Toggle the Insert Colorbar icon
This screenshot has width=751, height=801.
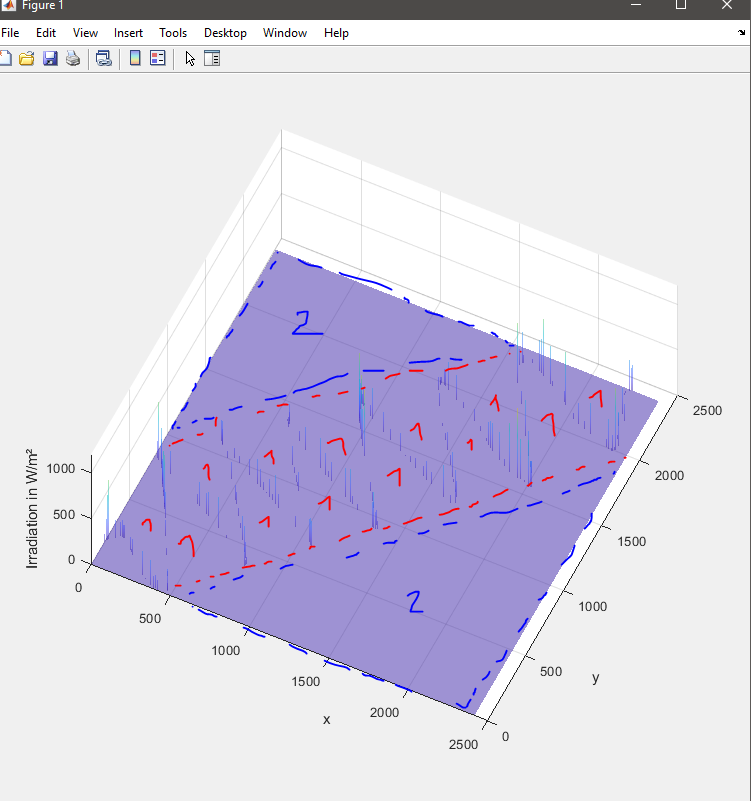tap(135, 59)
